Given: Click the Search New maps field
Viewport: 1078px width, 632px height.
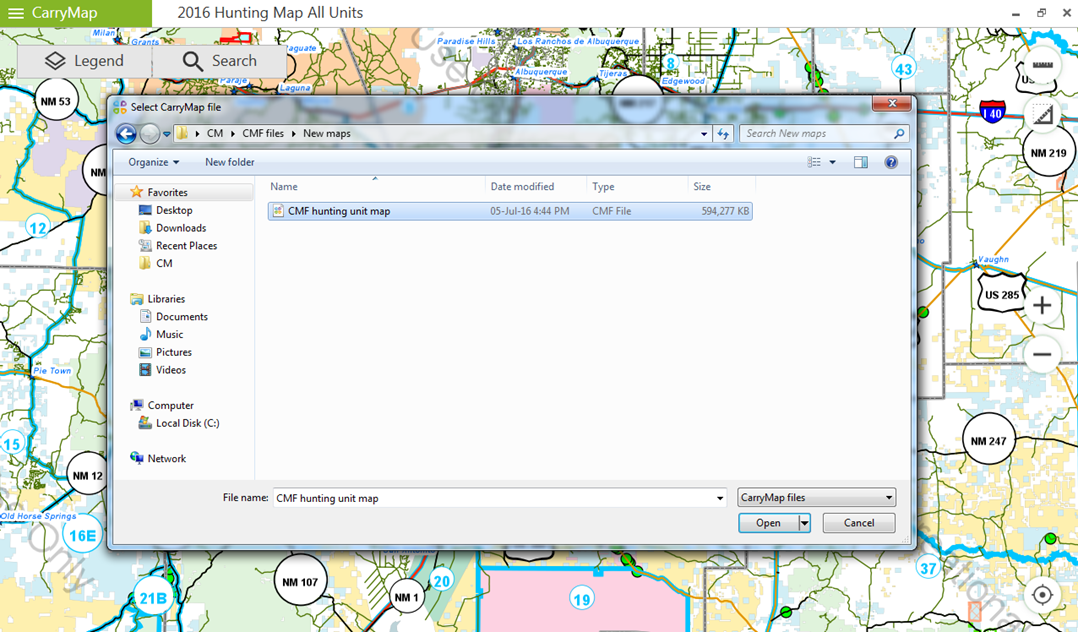Looking at the screenshot, I should pos(817,133).
